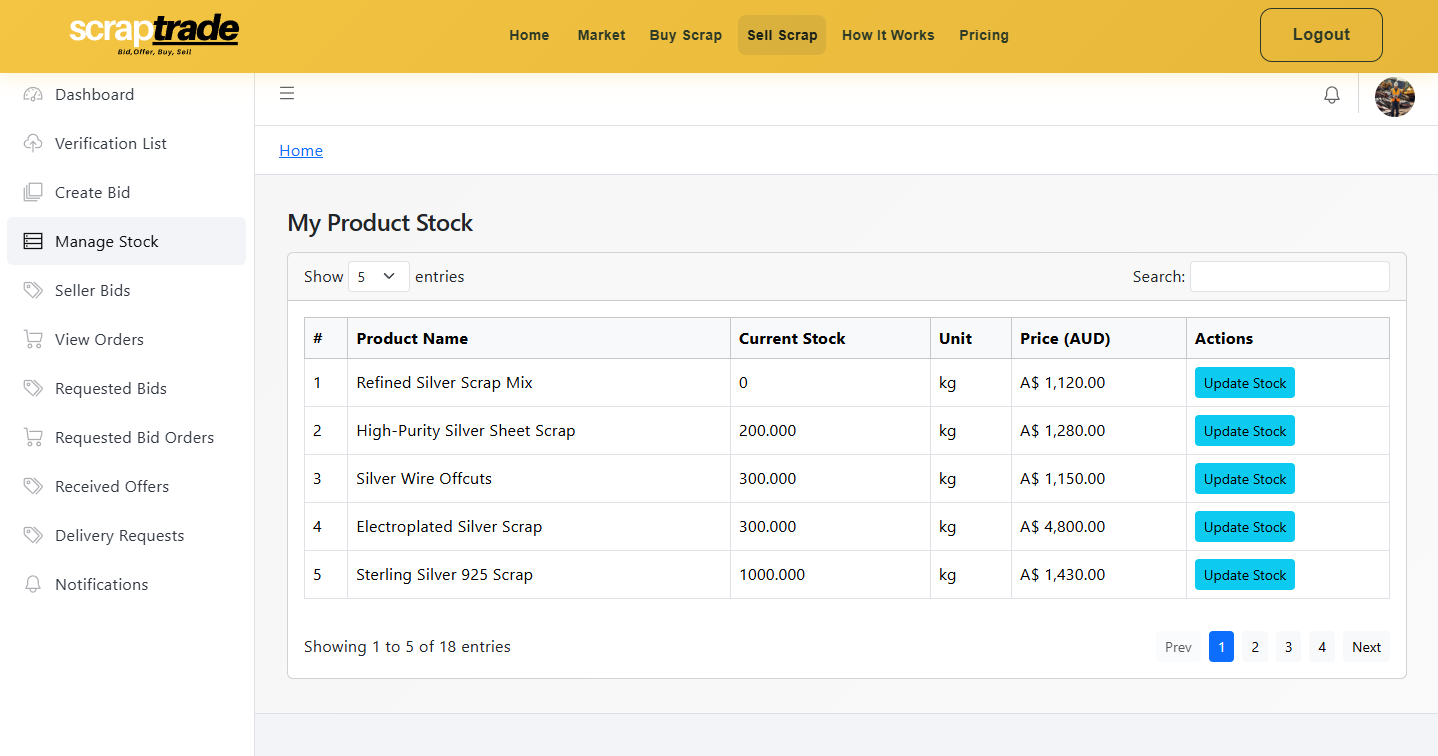Open the profile avatar picture
Image resolution: width=1438 pixels, height=756 pixels.
(x=1395, y=96)
